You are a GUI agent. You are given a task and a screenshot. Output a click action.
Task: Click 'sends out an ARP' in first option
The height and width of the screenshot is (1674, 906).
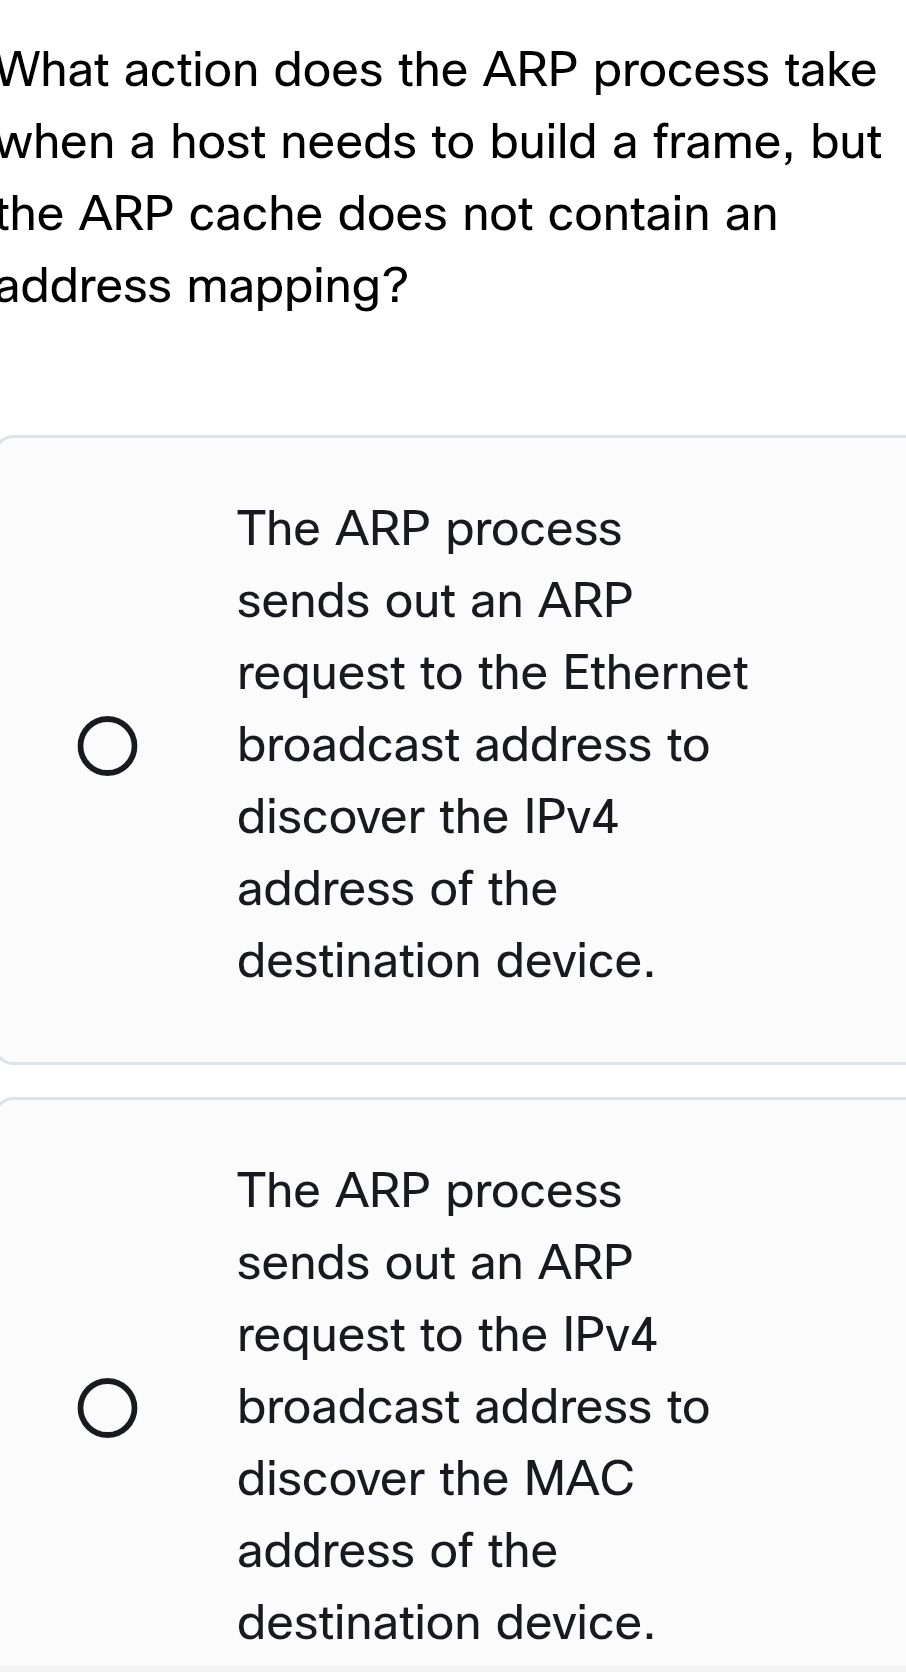435,601
